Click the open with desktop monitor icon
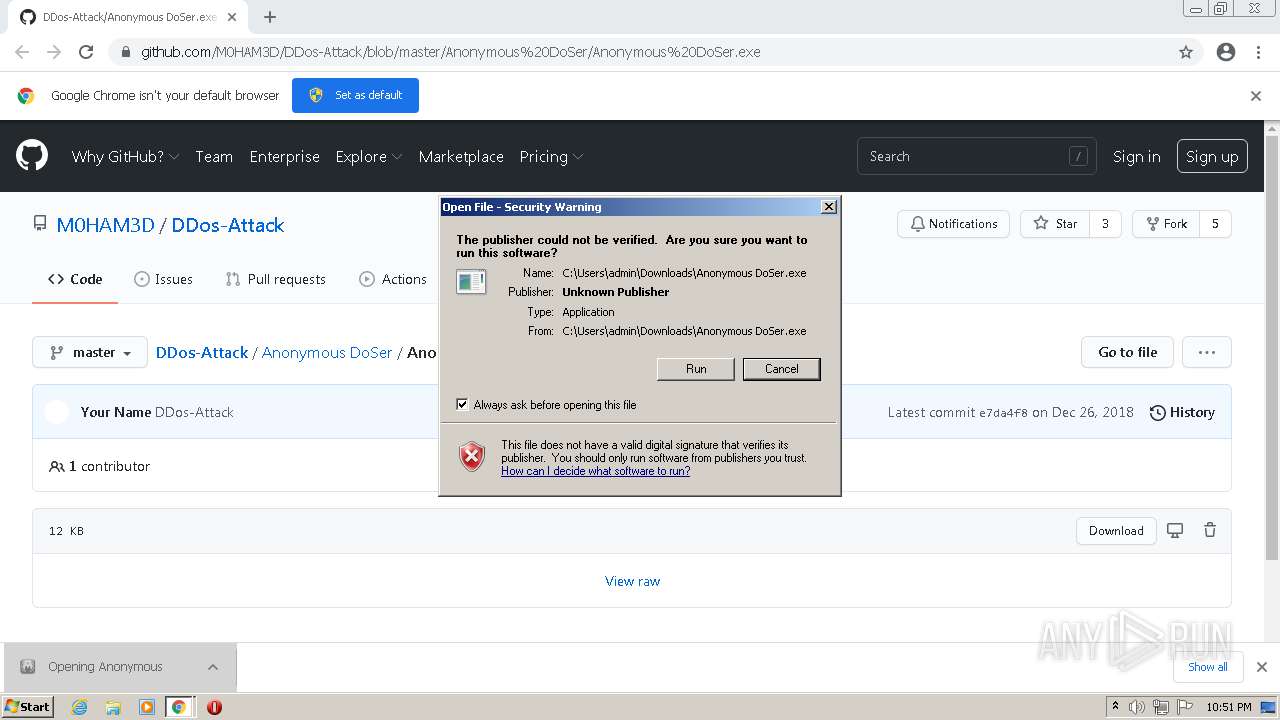This screenshot has height=720, width=1280. 1175,531
